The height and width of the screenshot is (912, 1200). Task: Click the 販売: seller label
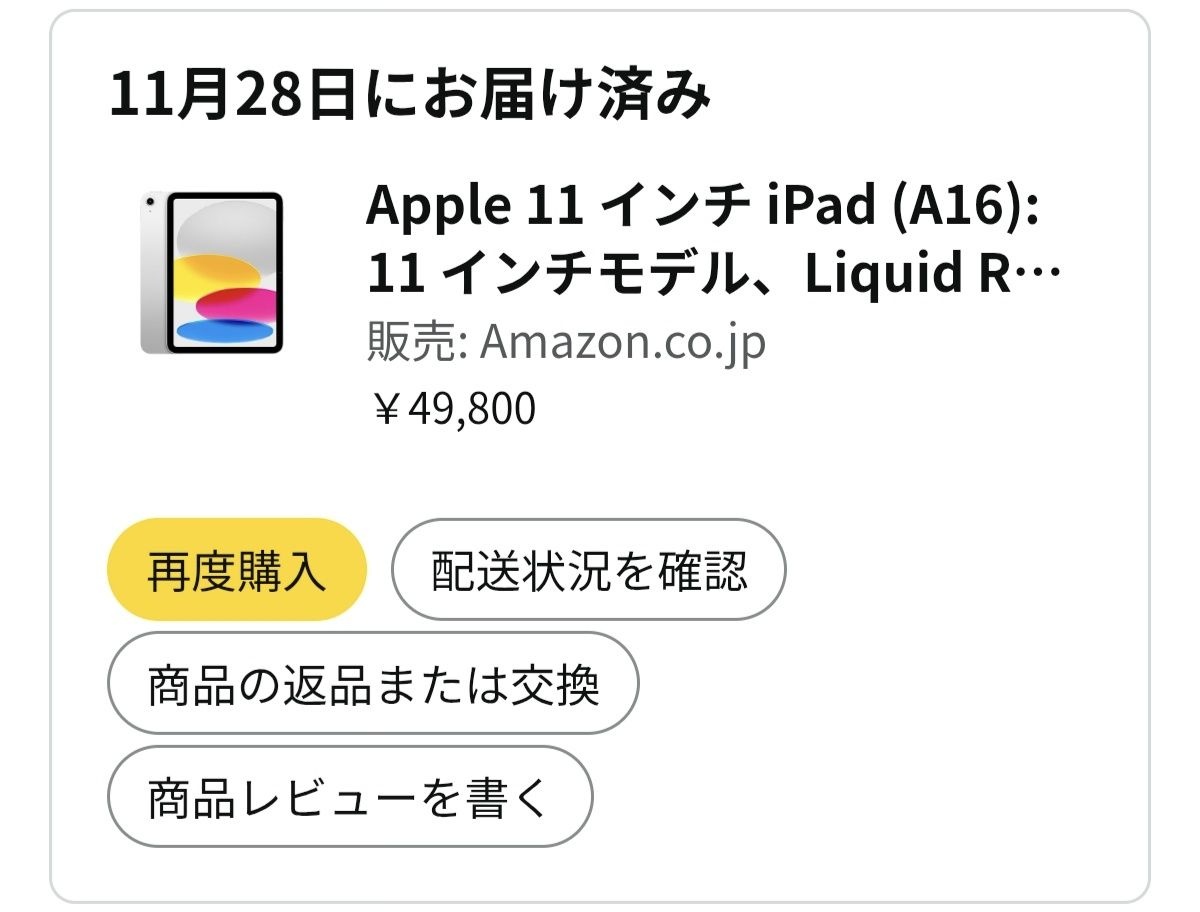(x=417, y=343)
